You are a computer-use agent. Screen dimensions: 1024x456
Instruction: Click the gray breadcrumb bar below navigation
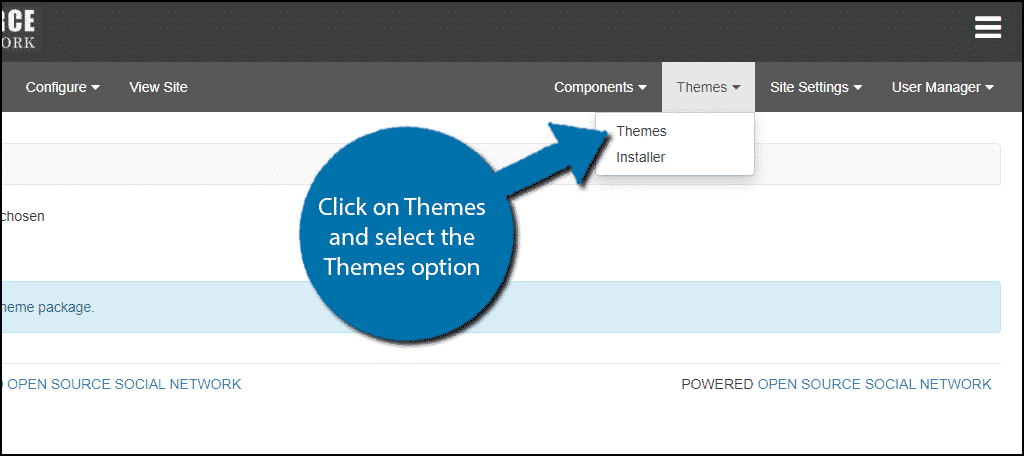click(x=501, y=164)
